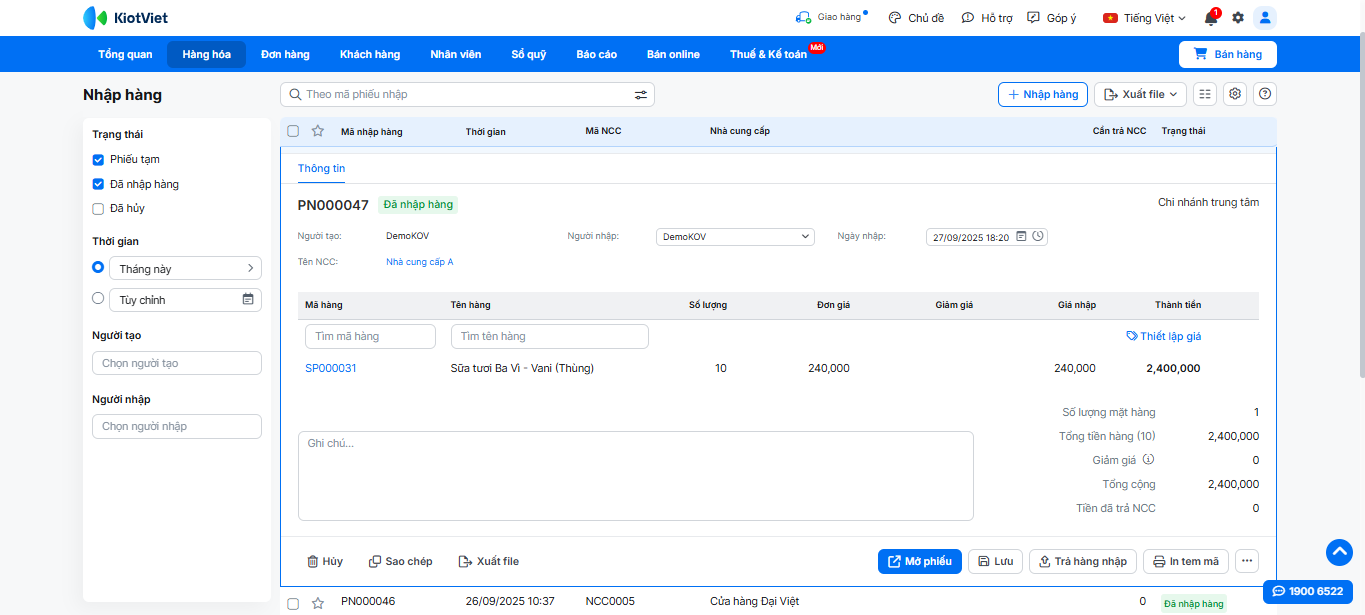The height and width of the screenshot is (615, 1365).
Task: Open Tổng quan menu
Action: coord(125,54)
